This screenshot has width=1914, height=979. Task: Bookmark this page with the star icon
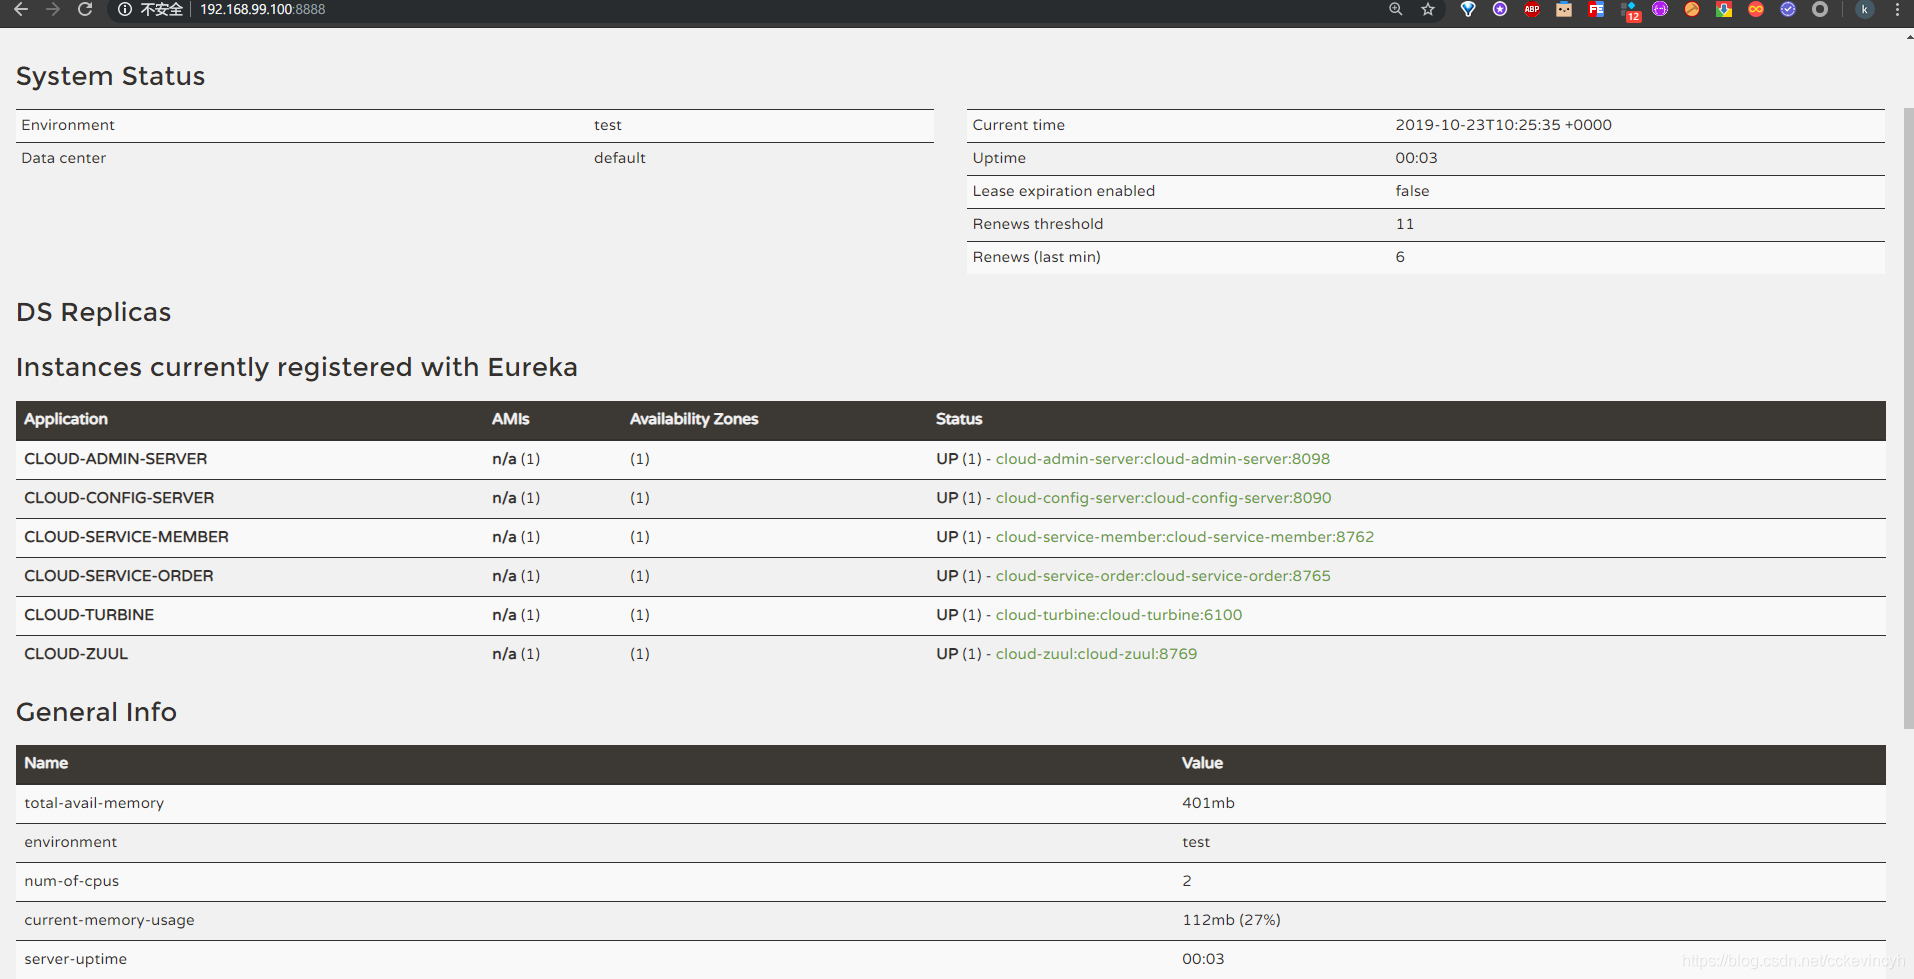[x=1428, y=9]
